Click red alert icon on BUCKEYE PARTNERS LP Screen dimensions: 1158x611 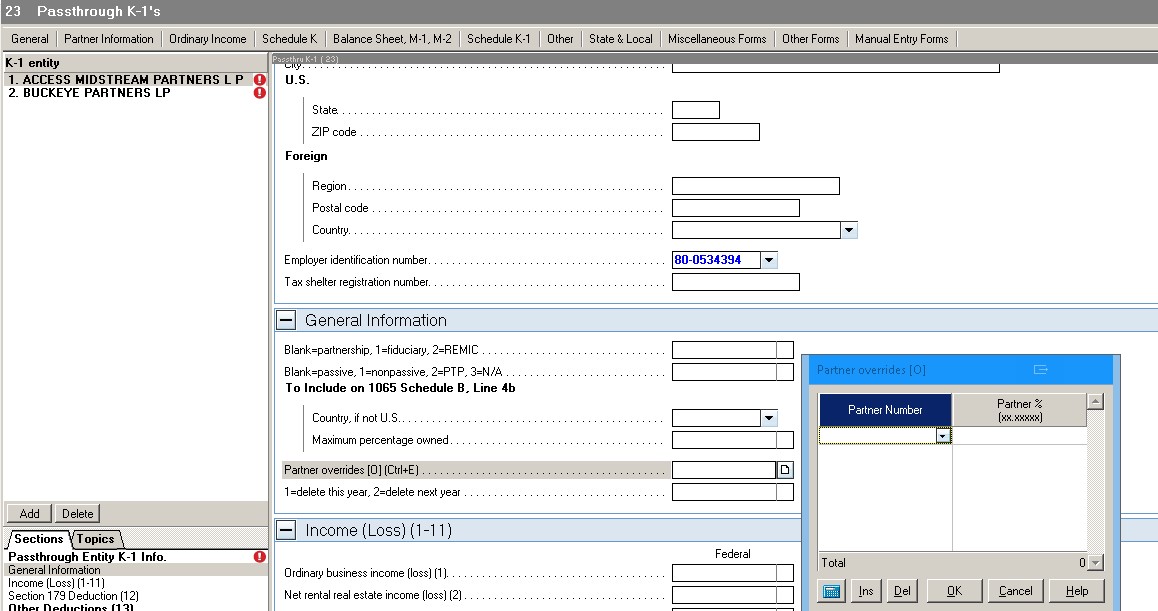259,91
